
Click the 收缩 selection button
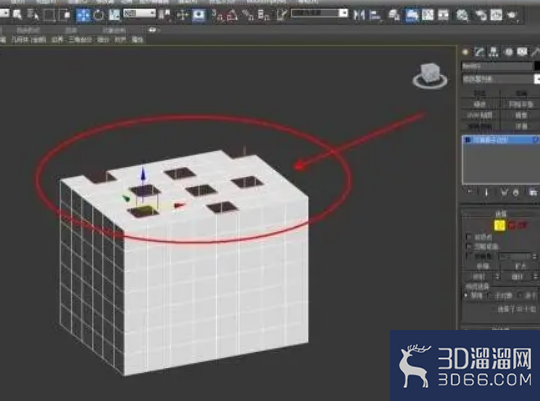tap(482, 266)
